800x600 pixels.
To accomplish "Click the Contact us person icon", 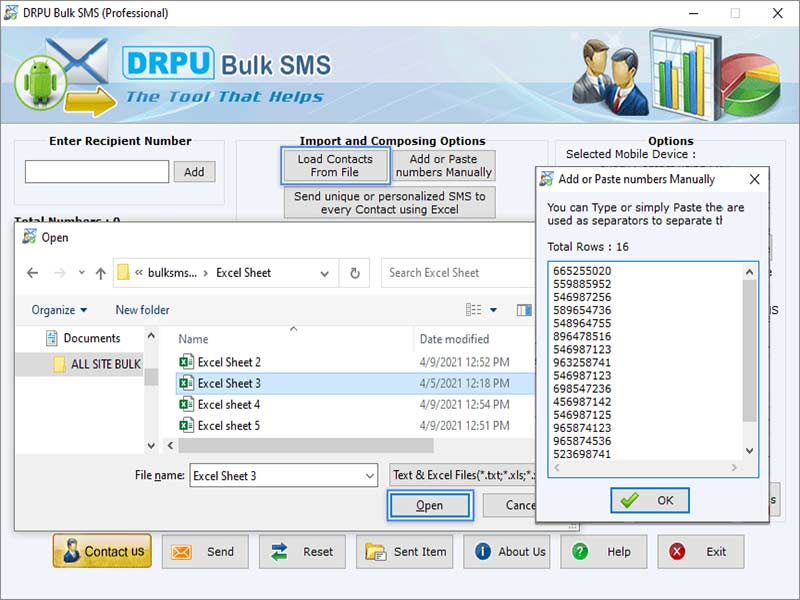I will pyautogui.click(x=69, y=551).
